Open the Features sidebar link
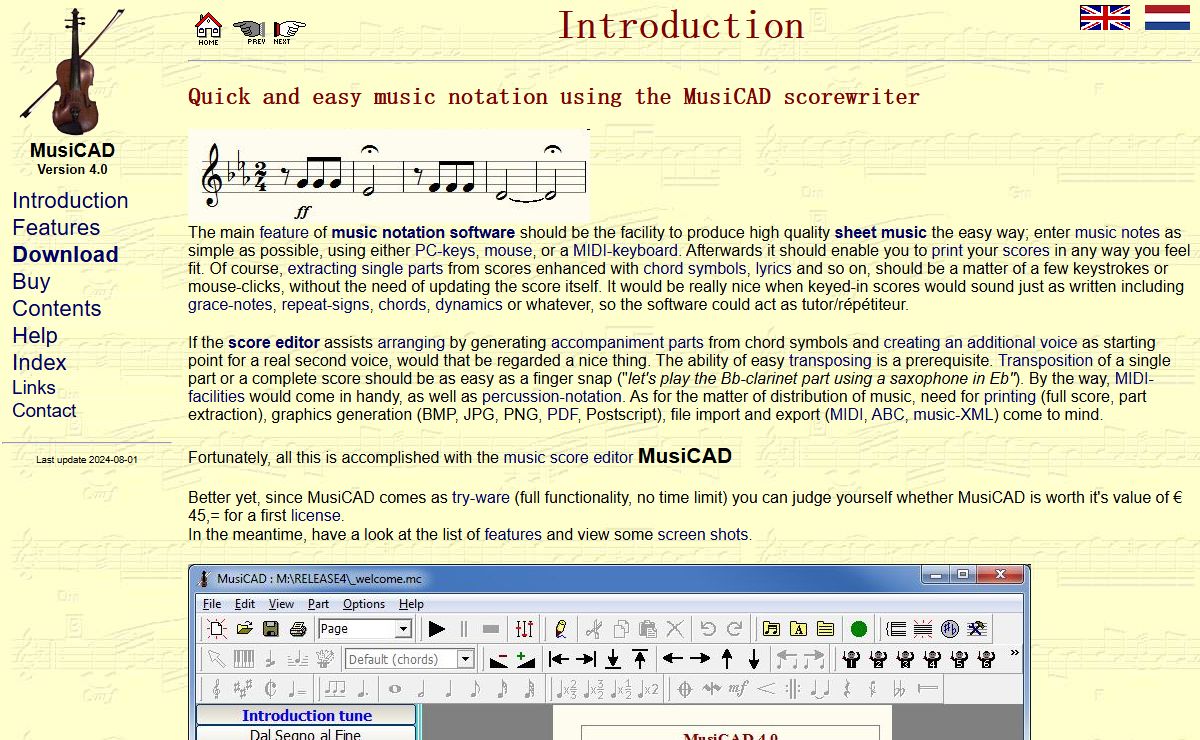The image size is (1200, 740). pyautogui.click(x=56, y=227)
